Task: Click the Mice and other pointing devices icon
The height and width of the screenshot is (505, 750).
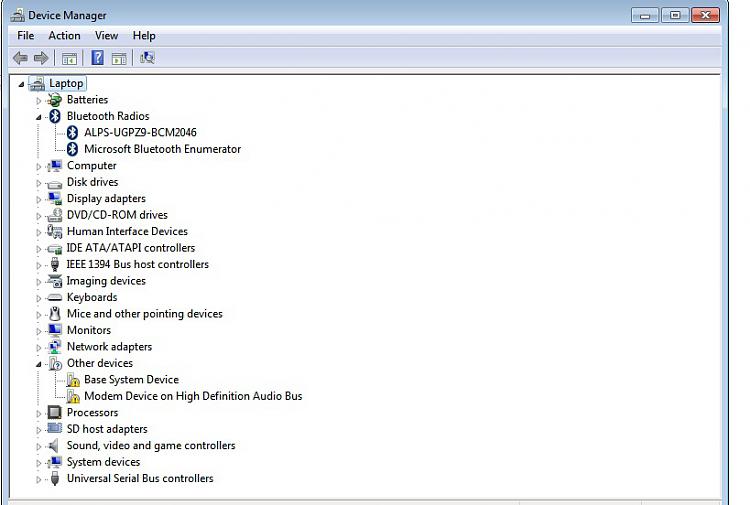Action: click(55, 314)
